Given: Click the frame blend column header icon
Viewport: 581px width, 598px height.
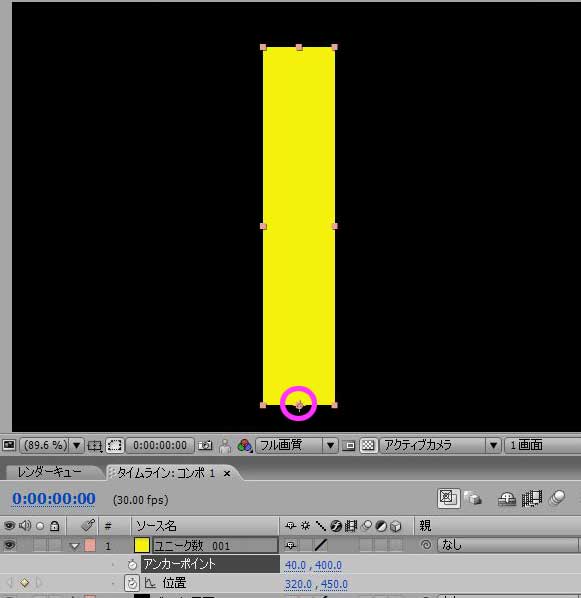Looking at the screenshot, I should (x=351, y=526).
